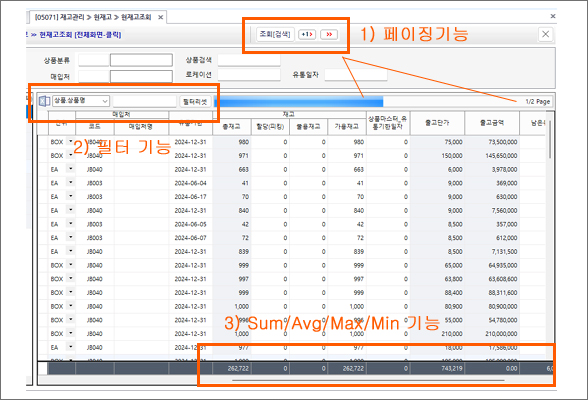Click the 2024-06-04 date cell
The image size is (588, 400).
coord(190,183)
